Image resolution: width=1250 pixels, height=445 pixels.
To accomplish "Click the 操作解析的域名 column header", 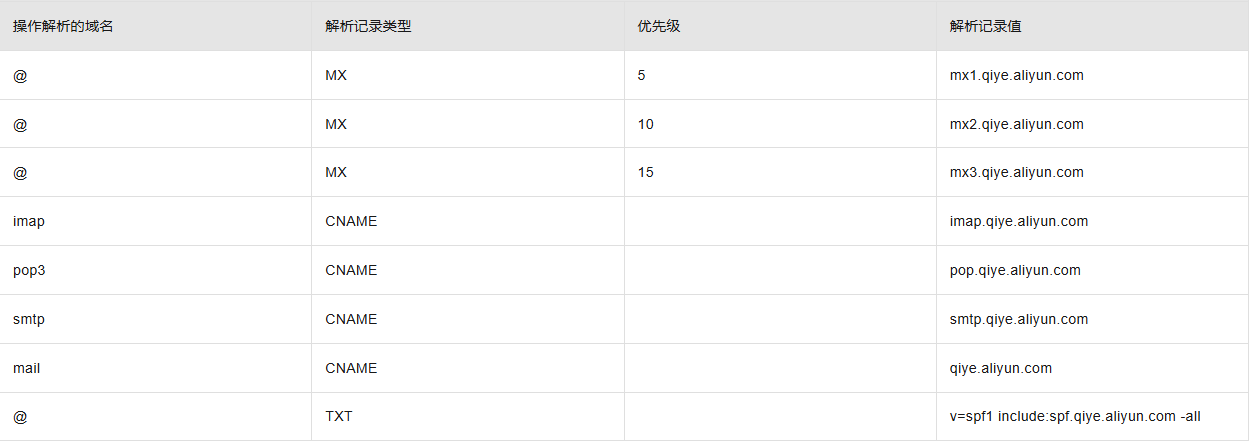I will coord(63,26).
